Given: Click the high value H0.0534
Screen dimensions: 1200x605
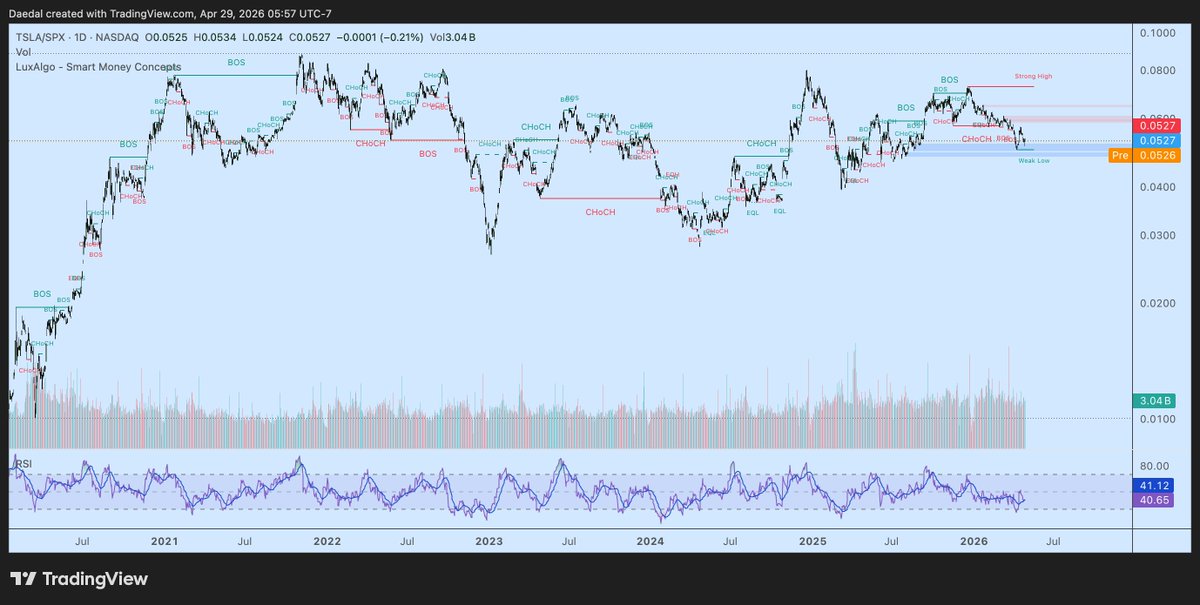Looking at the screenshot, I should point(214,38).
